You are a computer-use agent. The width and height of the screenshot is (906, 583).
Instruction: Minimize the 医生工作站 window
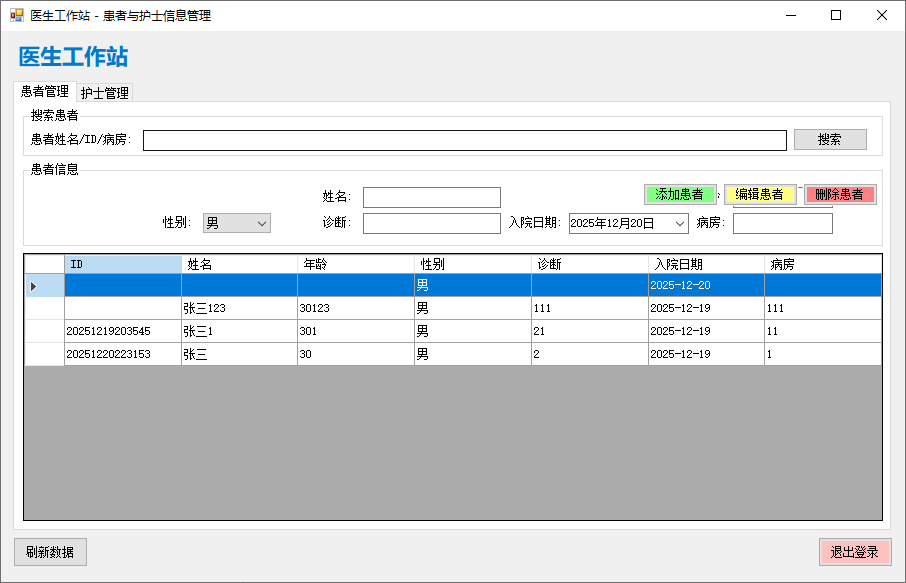click(x=791, y=16)
